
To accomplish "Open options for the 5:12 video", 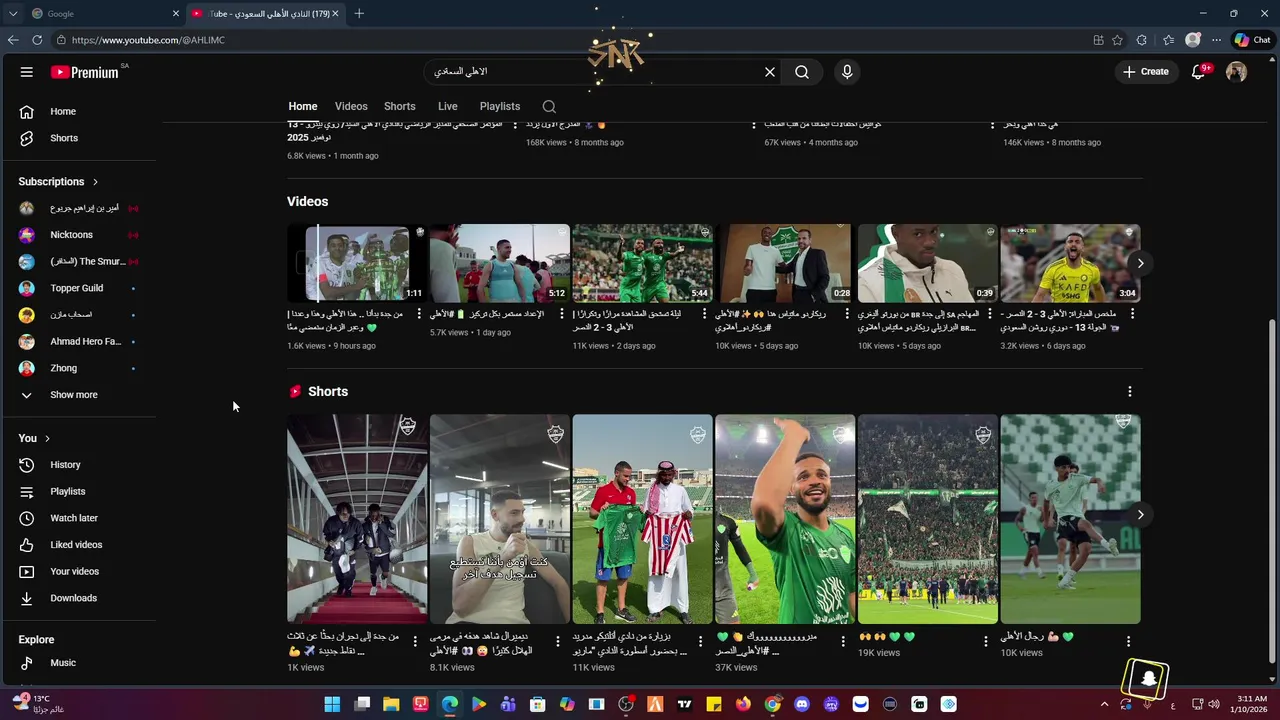I will [x=562, y=314].
